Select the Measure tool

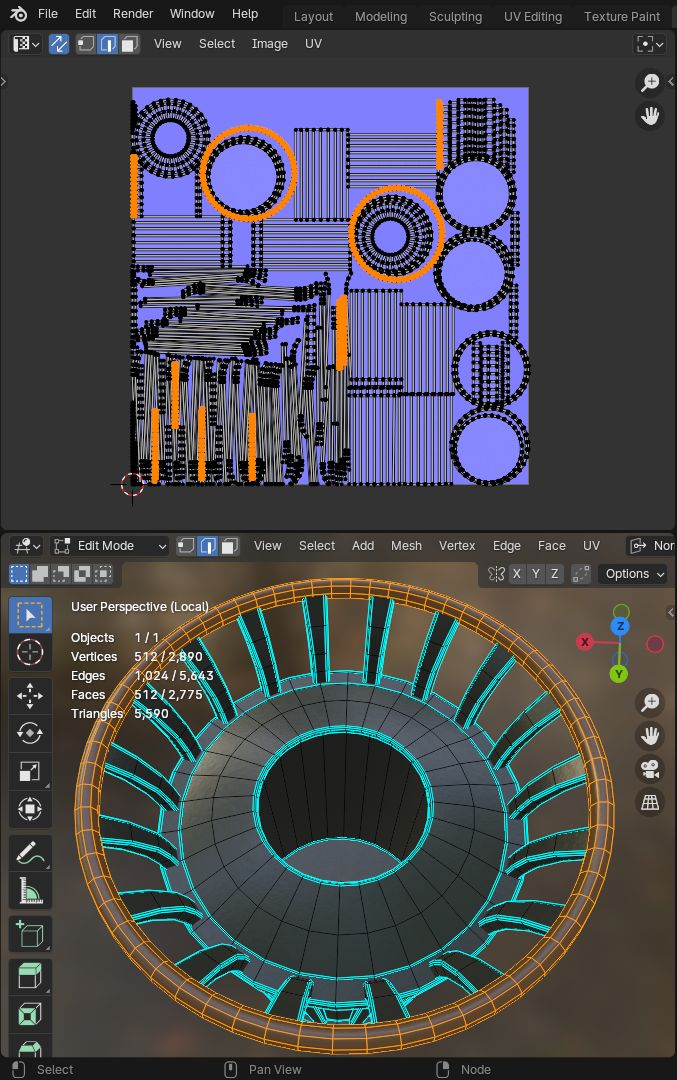click(30, 891)
